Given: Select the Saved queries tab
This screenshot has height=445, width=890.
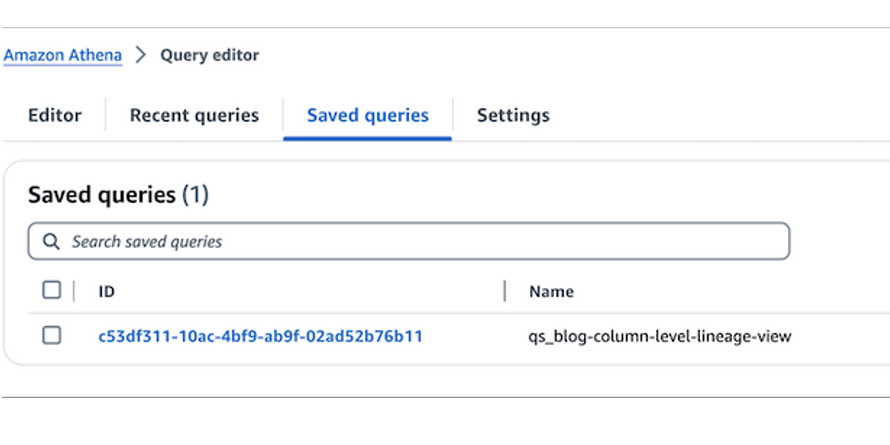Looking at the screenshot, I should pos(368,115).
